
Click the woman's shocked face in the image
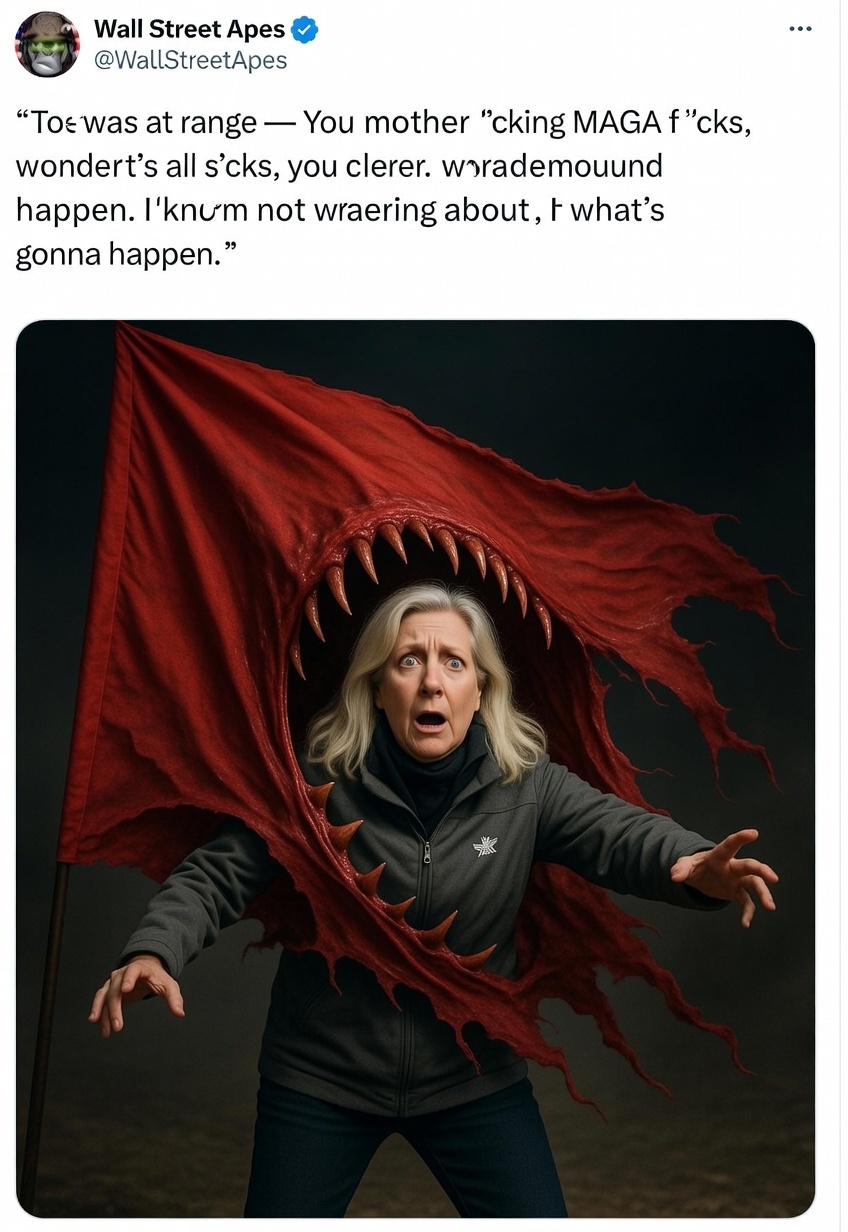(x=428, y=679)
